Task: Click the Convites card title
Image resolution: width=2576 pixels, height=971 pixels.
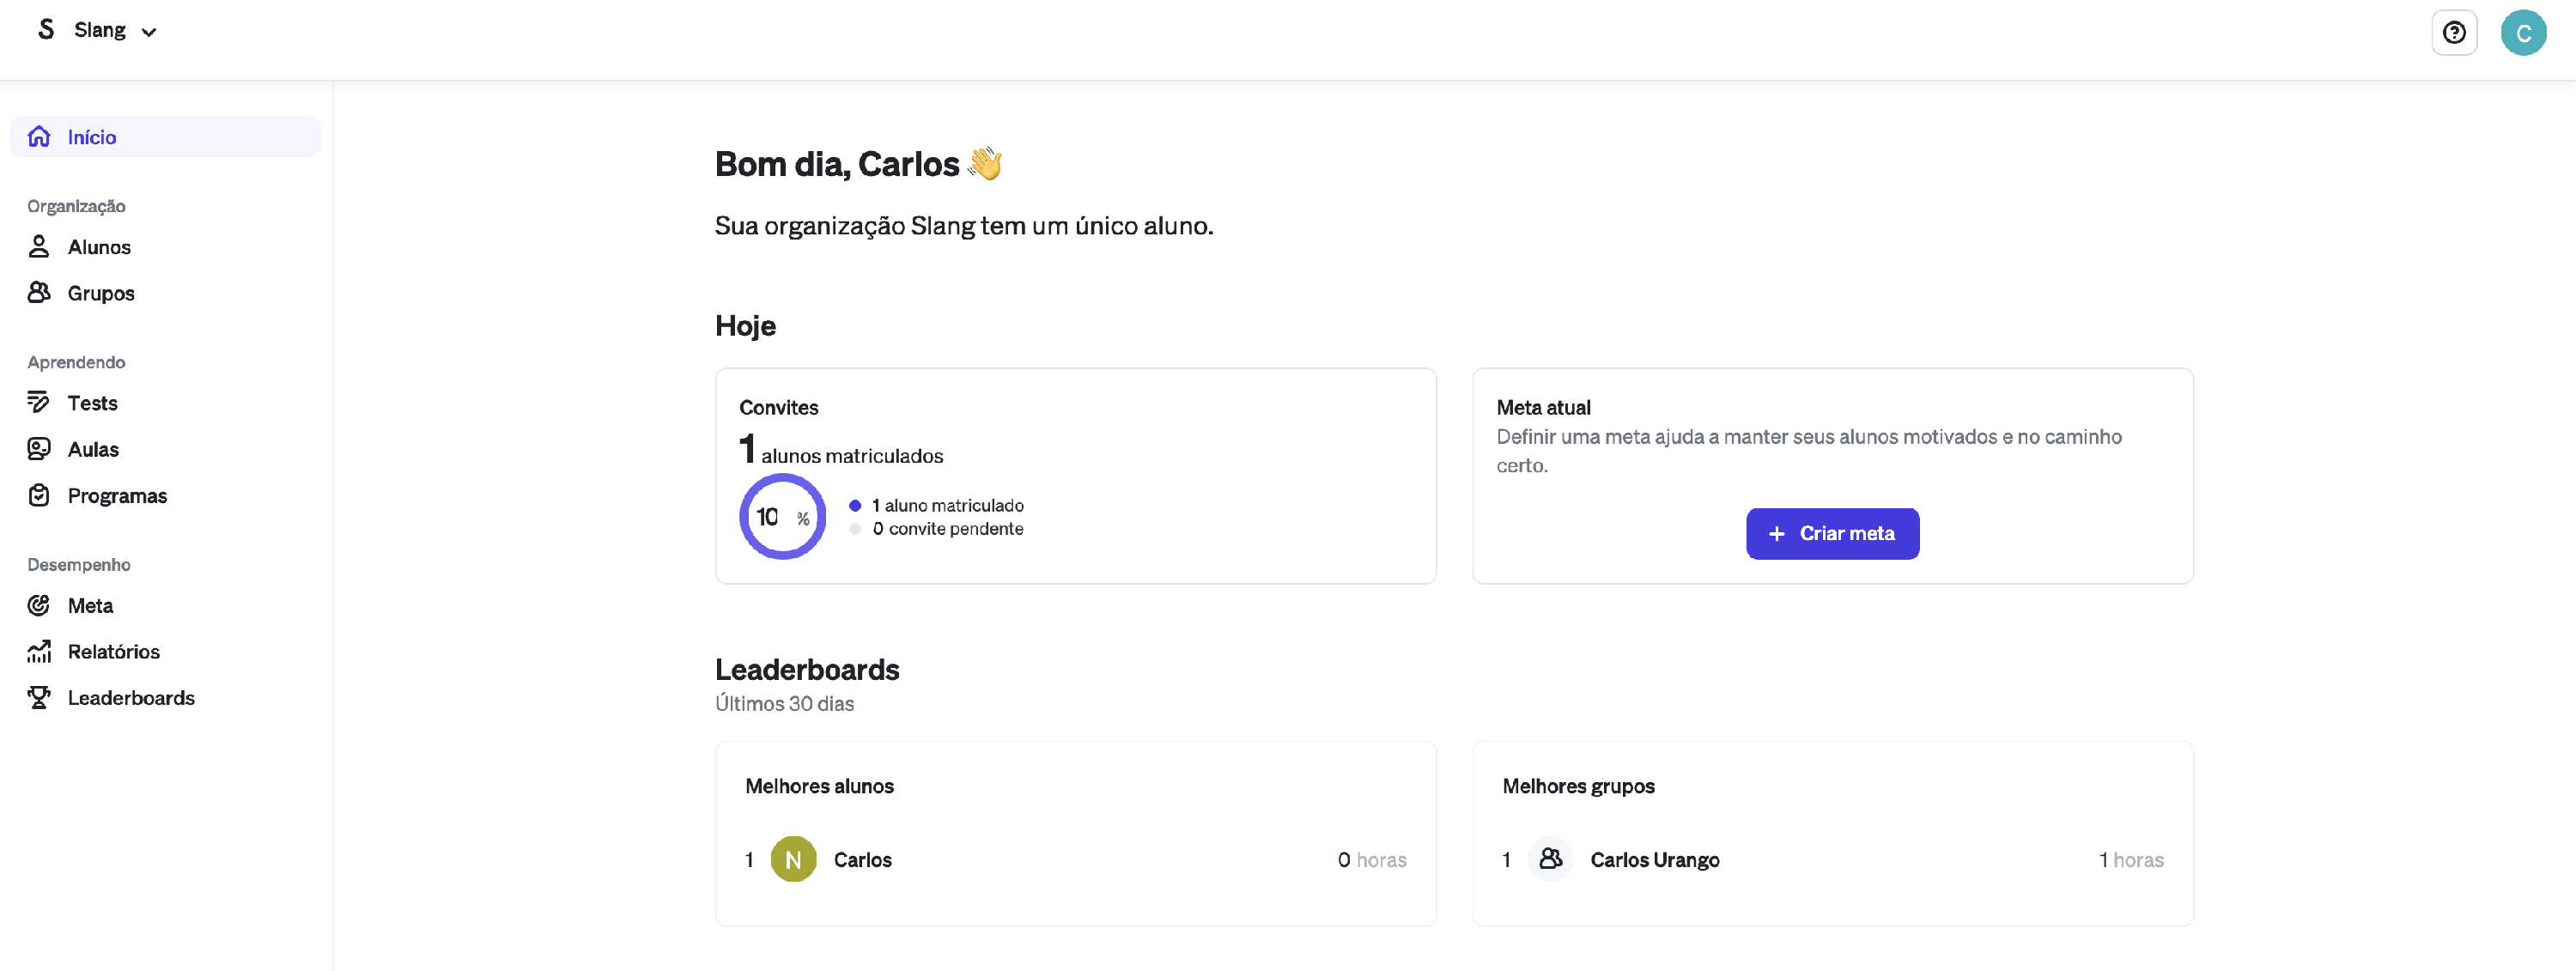Action: coord(778,408)
